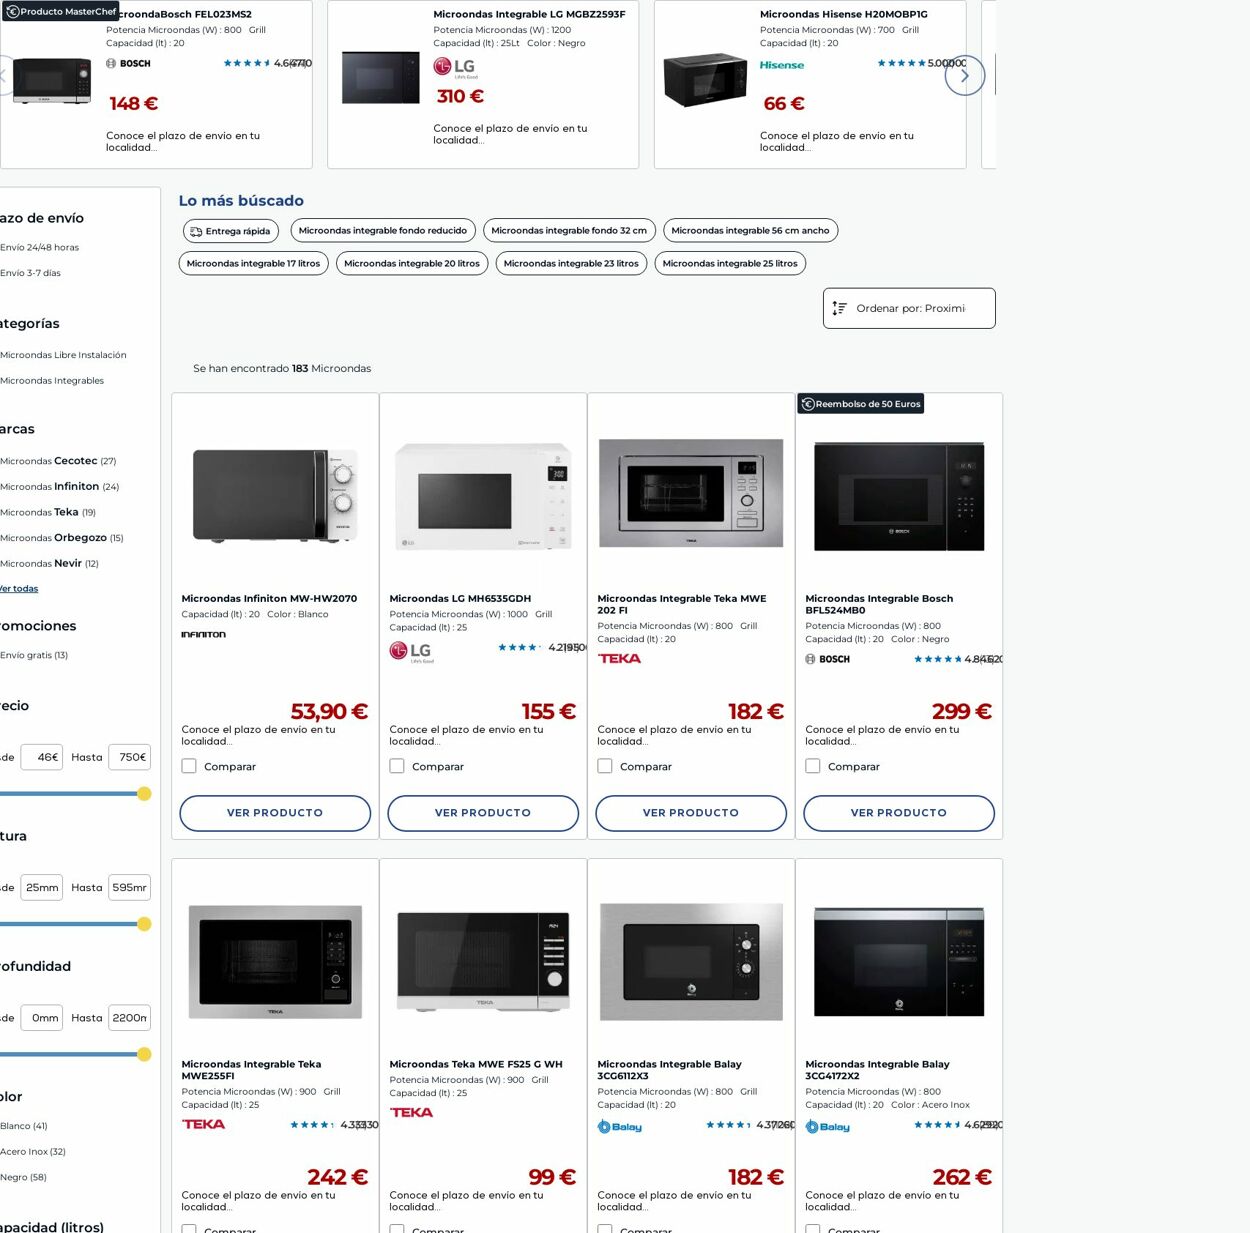
Task: Click the minimum price field 46€
Action: tap(42, 757)
